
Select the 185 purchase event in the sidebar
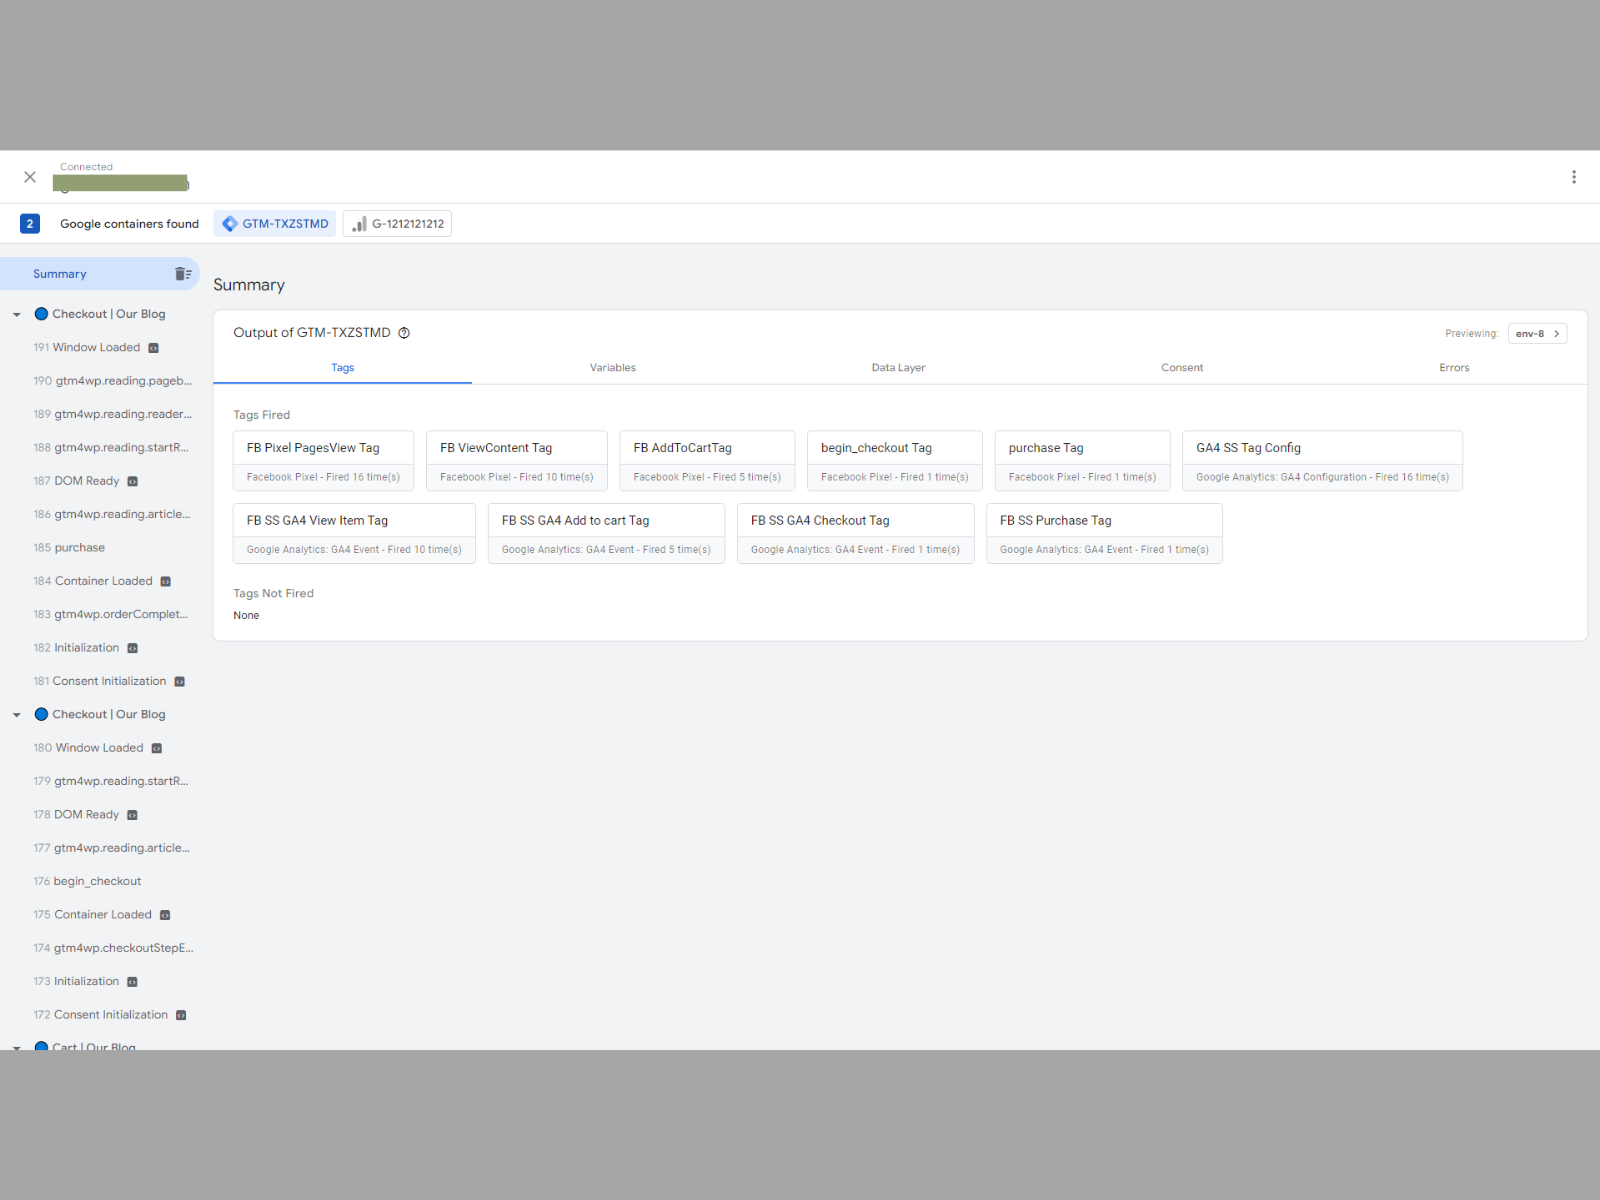click(x=79, y=547)
